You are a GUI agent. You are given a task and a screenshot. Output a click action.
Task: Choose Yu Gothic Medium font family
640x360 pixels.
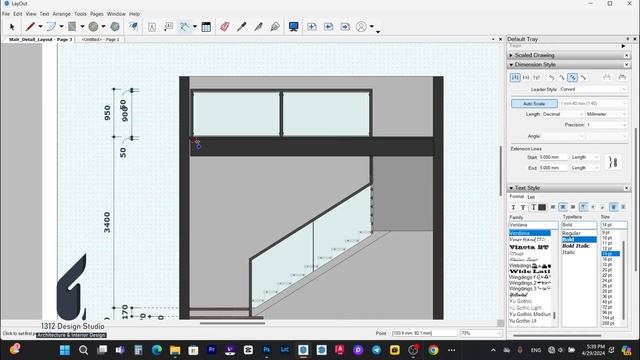[530, 314]
